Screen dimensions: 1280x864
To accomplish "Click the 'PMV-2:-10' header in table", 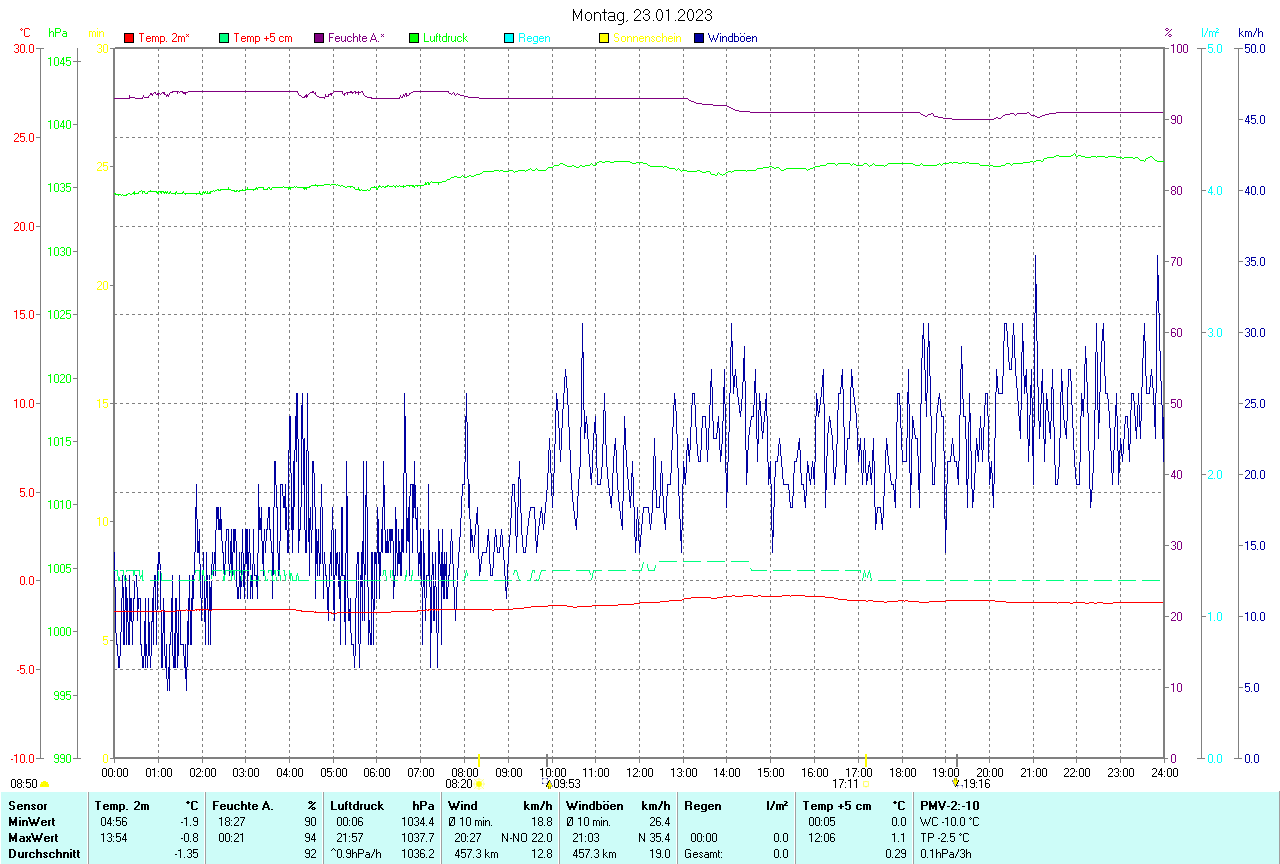I will [x=950, y=806].
